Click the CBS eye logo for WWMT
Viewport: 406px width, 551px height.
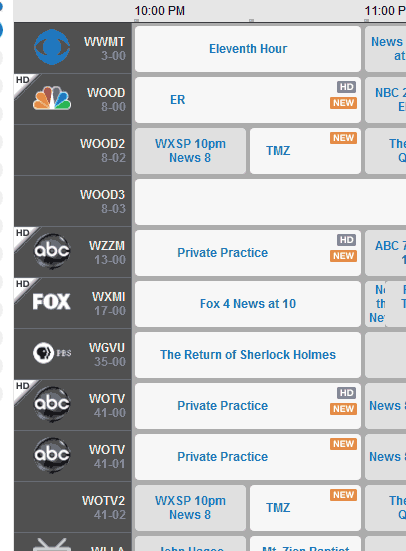tap(52, 47)
